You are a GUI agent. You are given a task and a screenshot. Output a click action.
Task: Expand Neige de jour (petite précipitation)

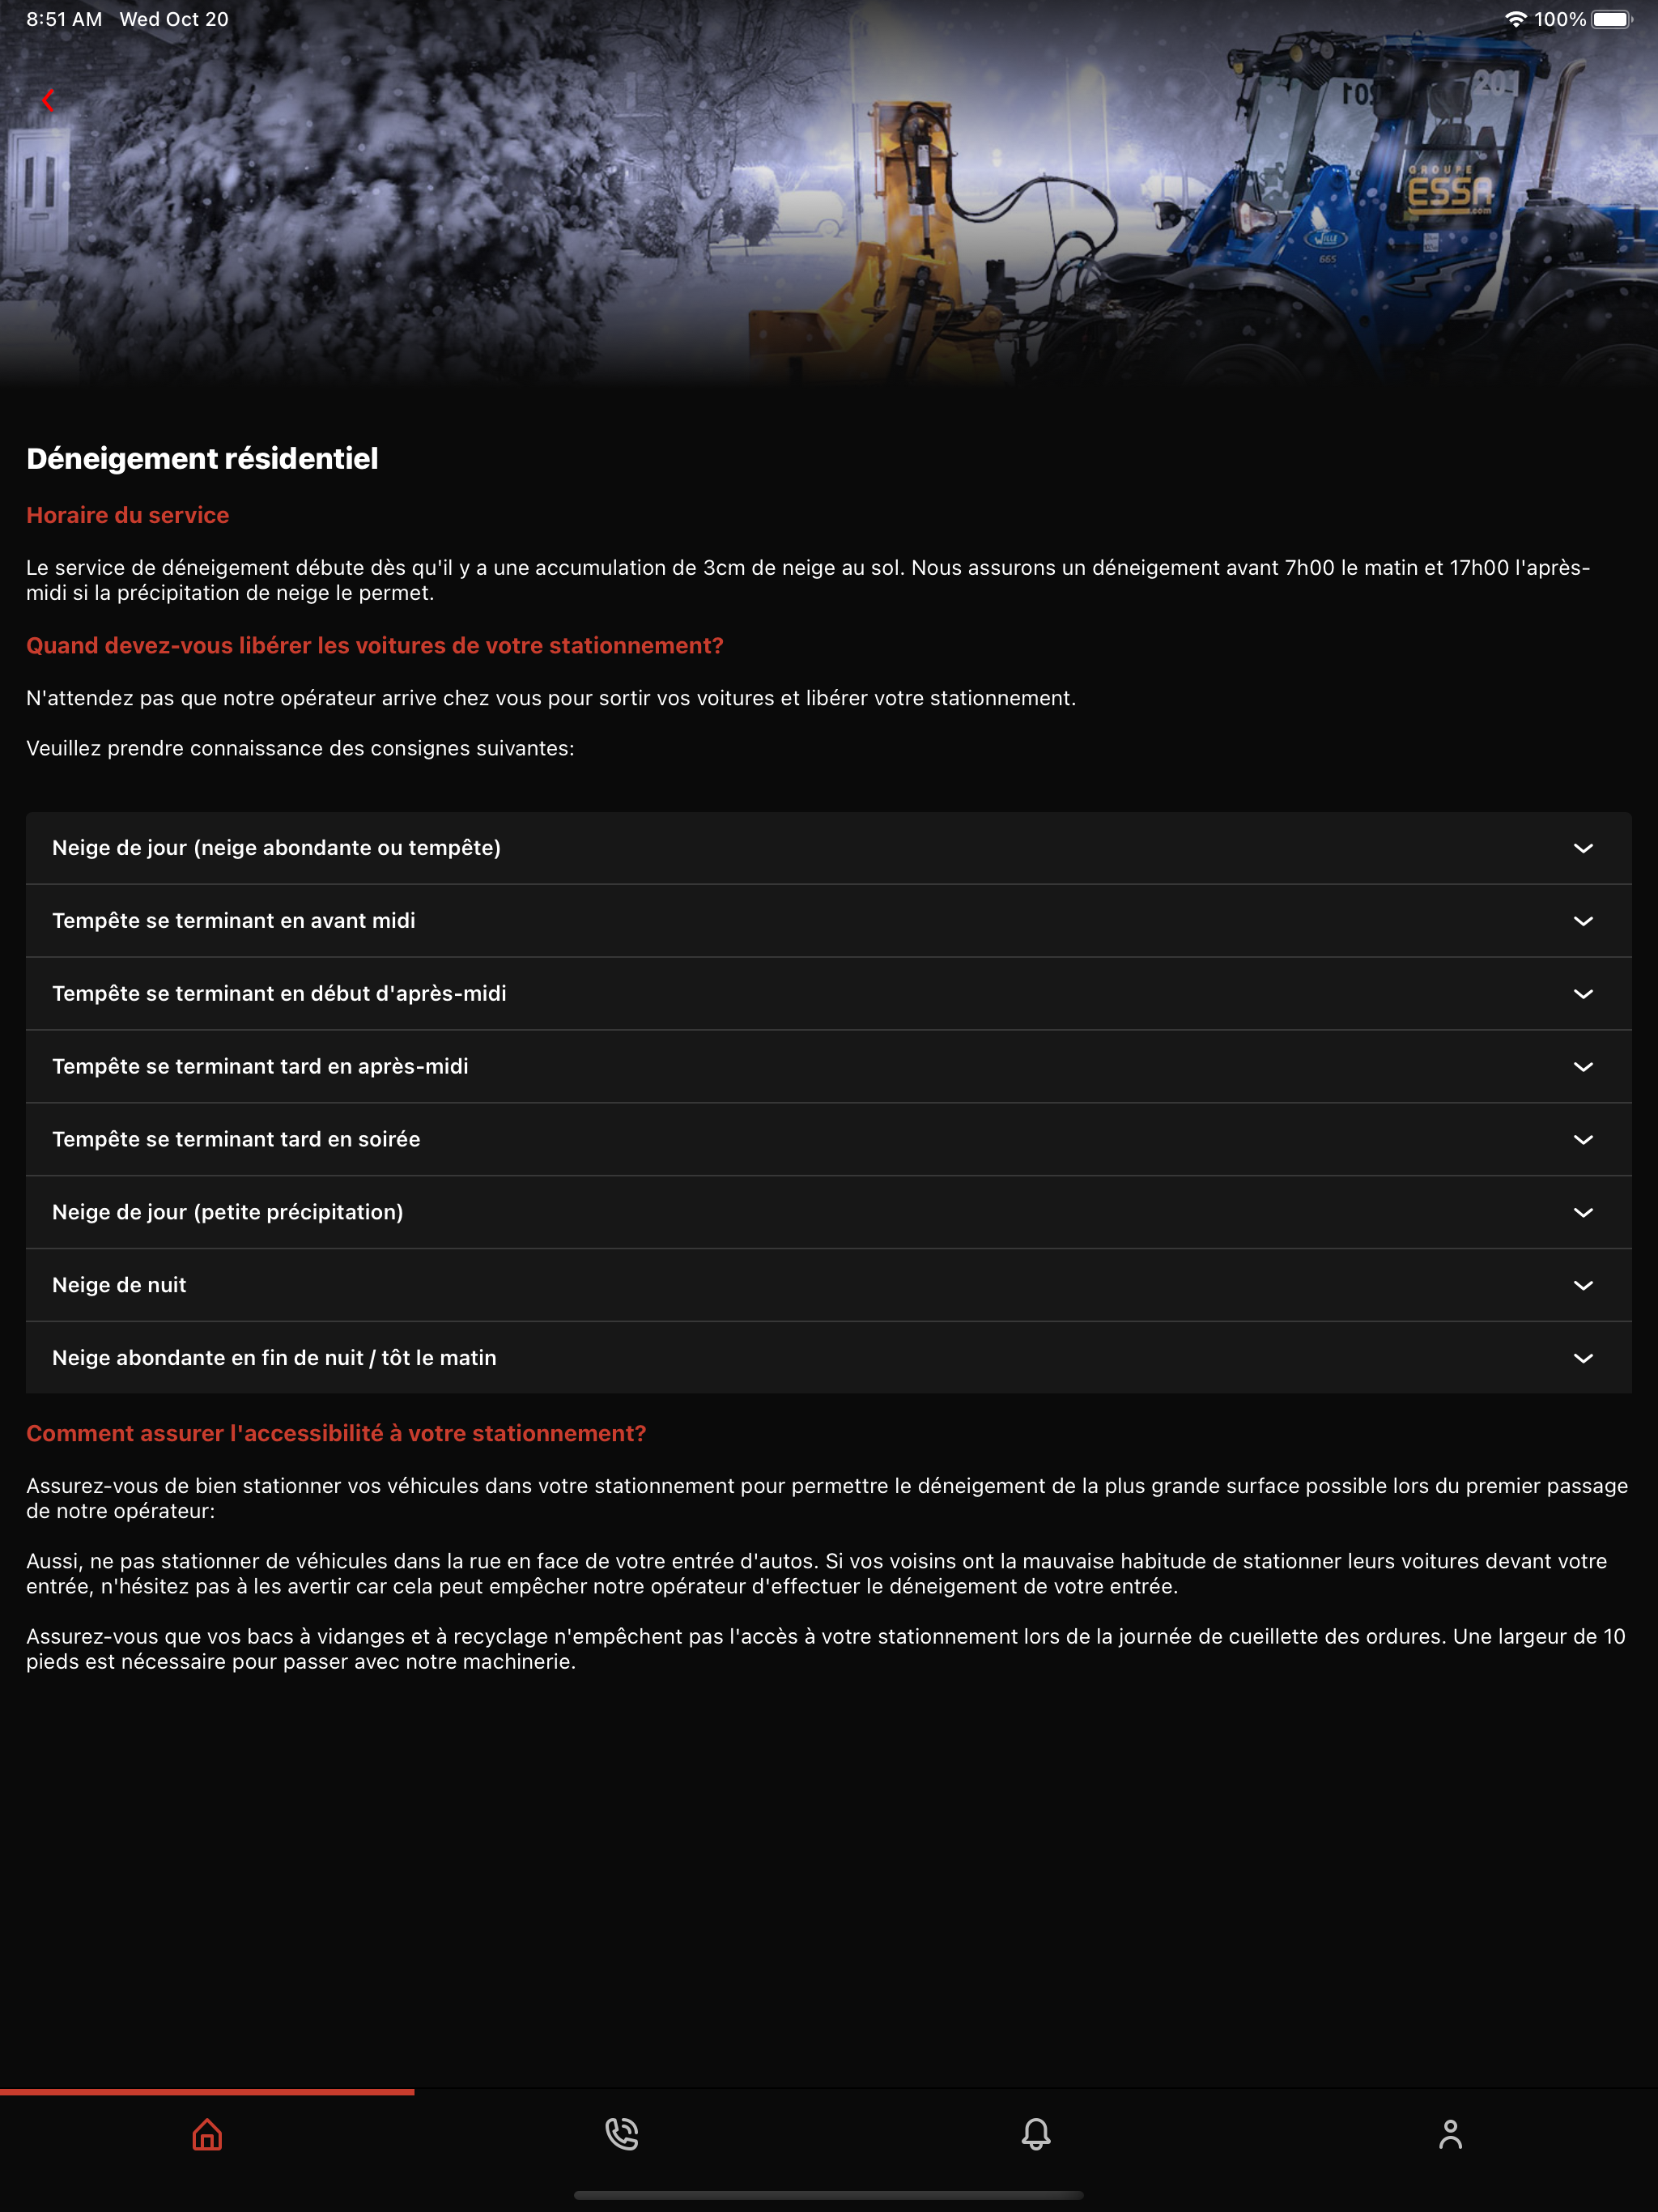[x=829, y=1212]
